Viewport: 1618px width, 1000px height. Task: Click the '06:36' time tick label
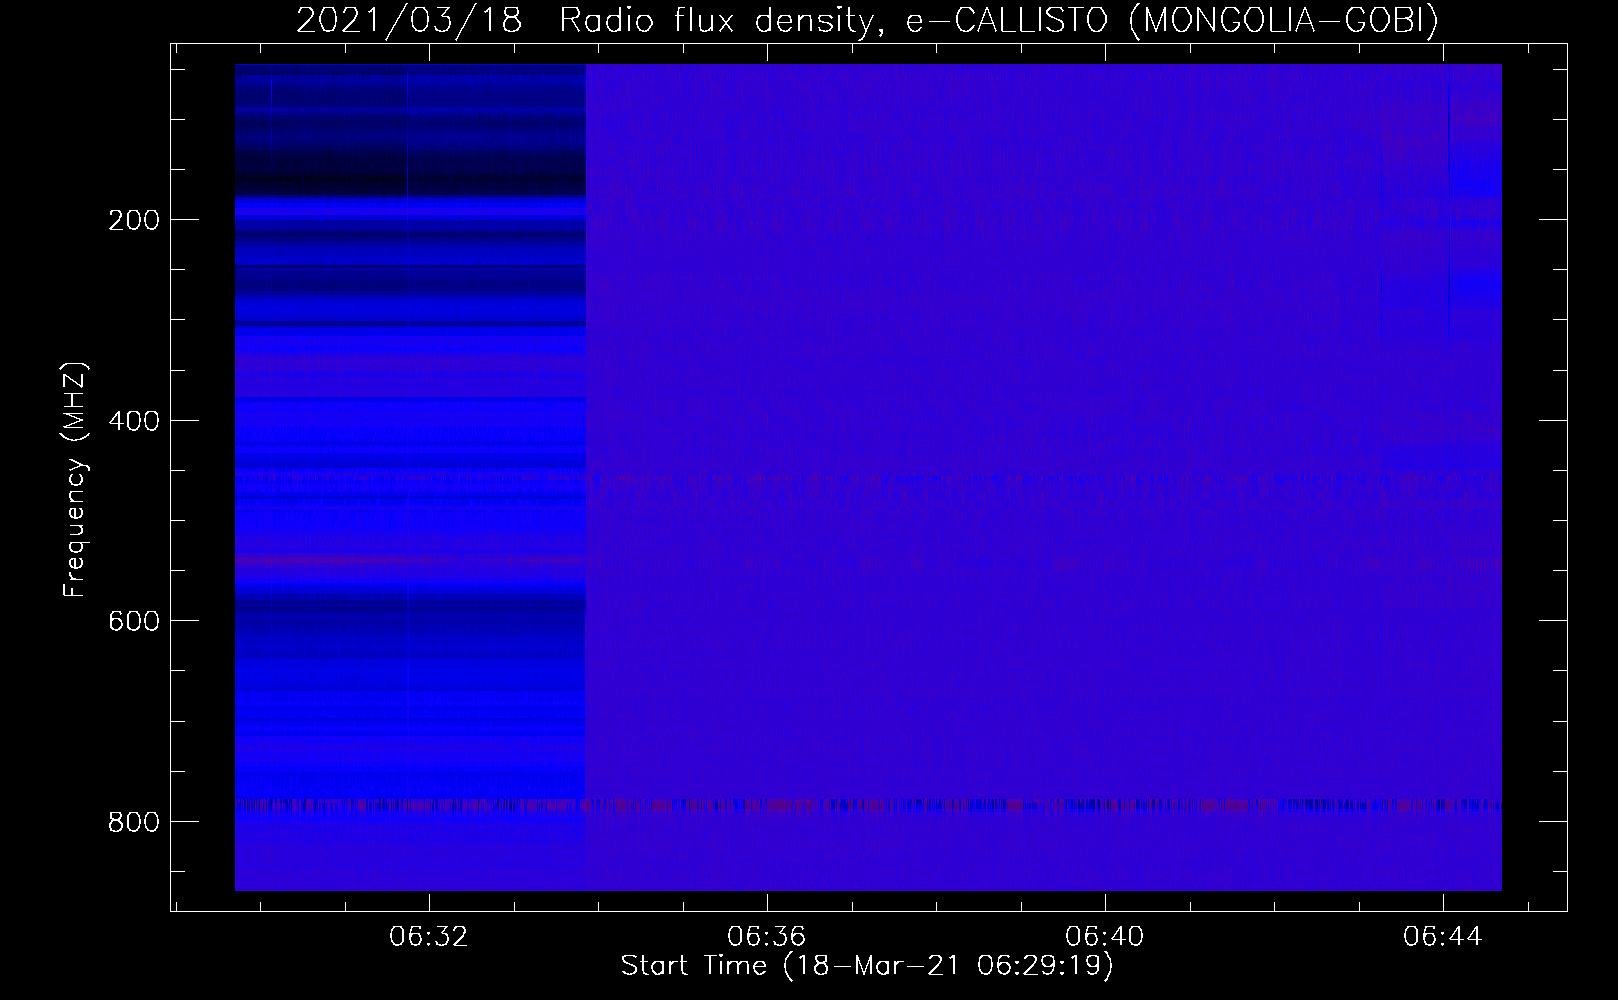(767, 937)
